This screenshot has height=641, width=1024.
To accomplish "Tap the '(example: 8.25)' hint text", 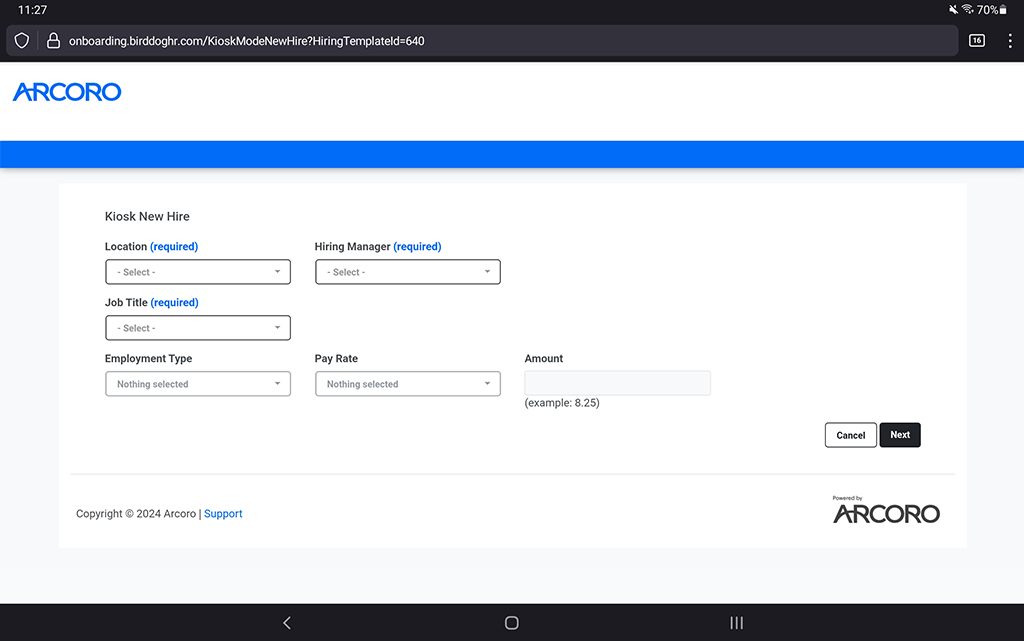I will pyautogui.click(x=562, y=403).
